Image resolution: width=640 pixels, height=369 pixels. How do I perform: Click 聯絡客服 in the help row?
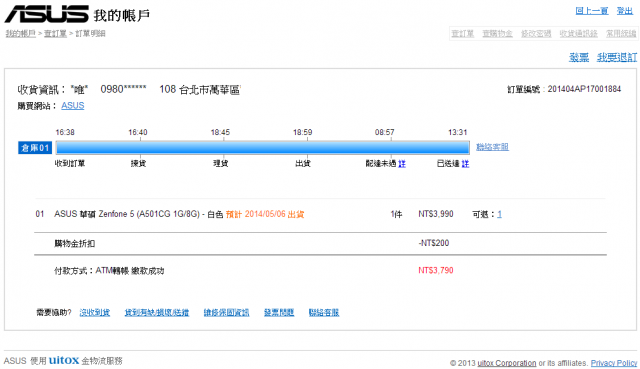(324, 313)
